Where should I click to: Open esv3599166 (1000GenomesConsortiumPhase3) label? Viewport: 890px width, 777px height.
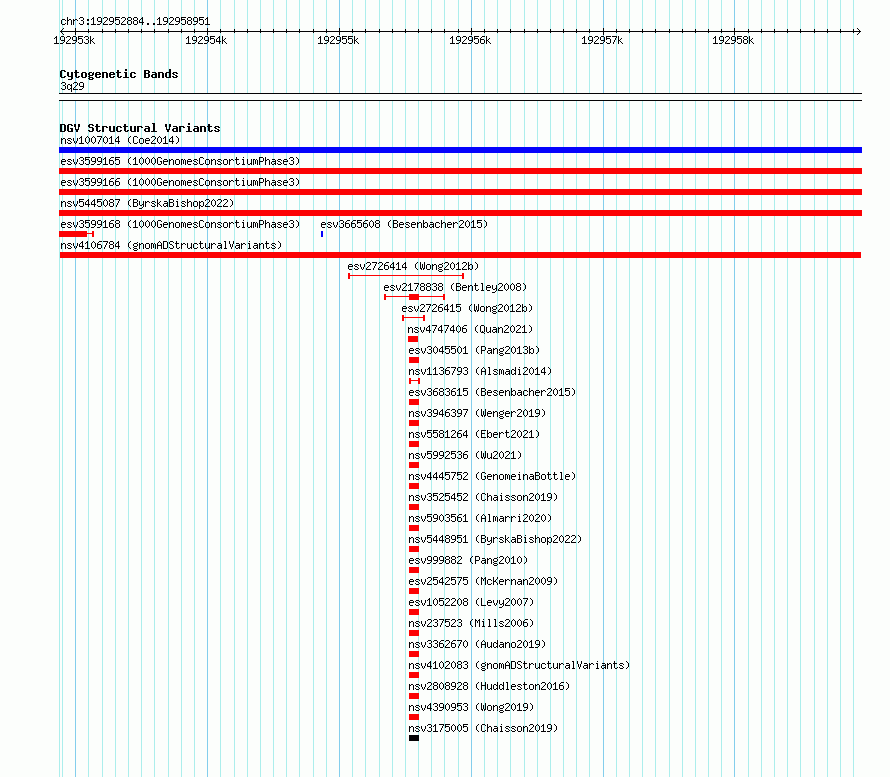pos(180,182)
